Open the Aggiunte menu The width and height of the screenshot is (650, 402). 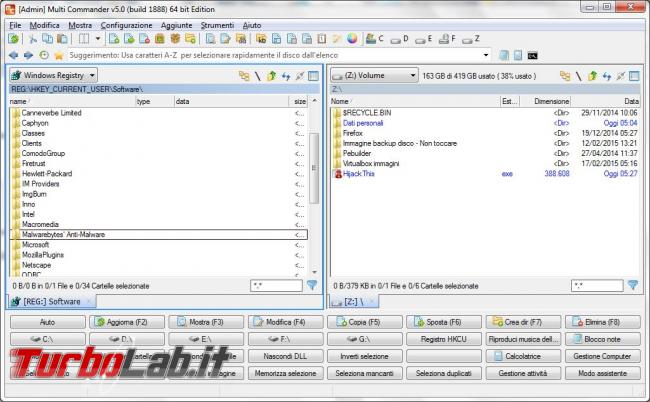coord(177,25)
